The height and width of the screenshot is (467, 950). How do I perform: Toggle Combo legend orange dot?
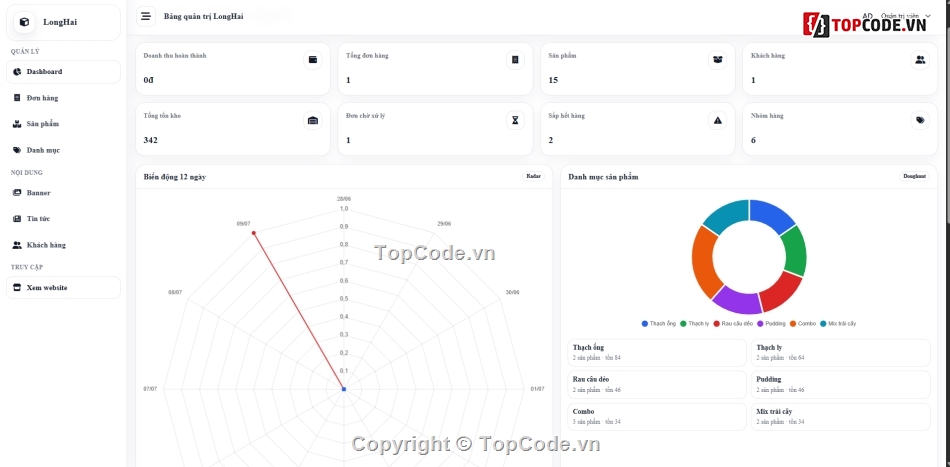click(793, 323)
